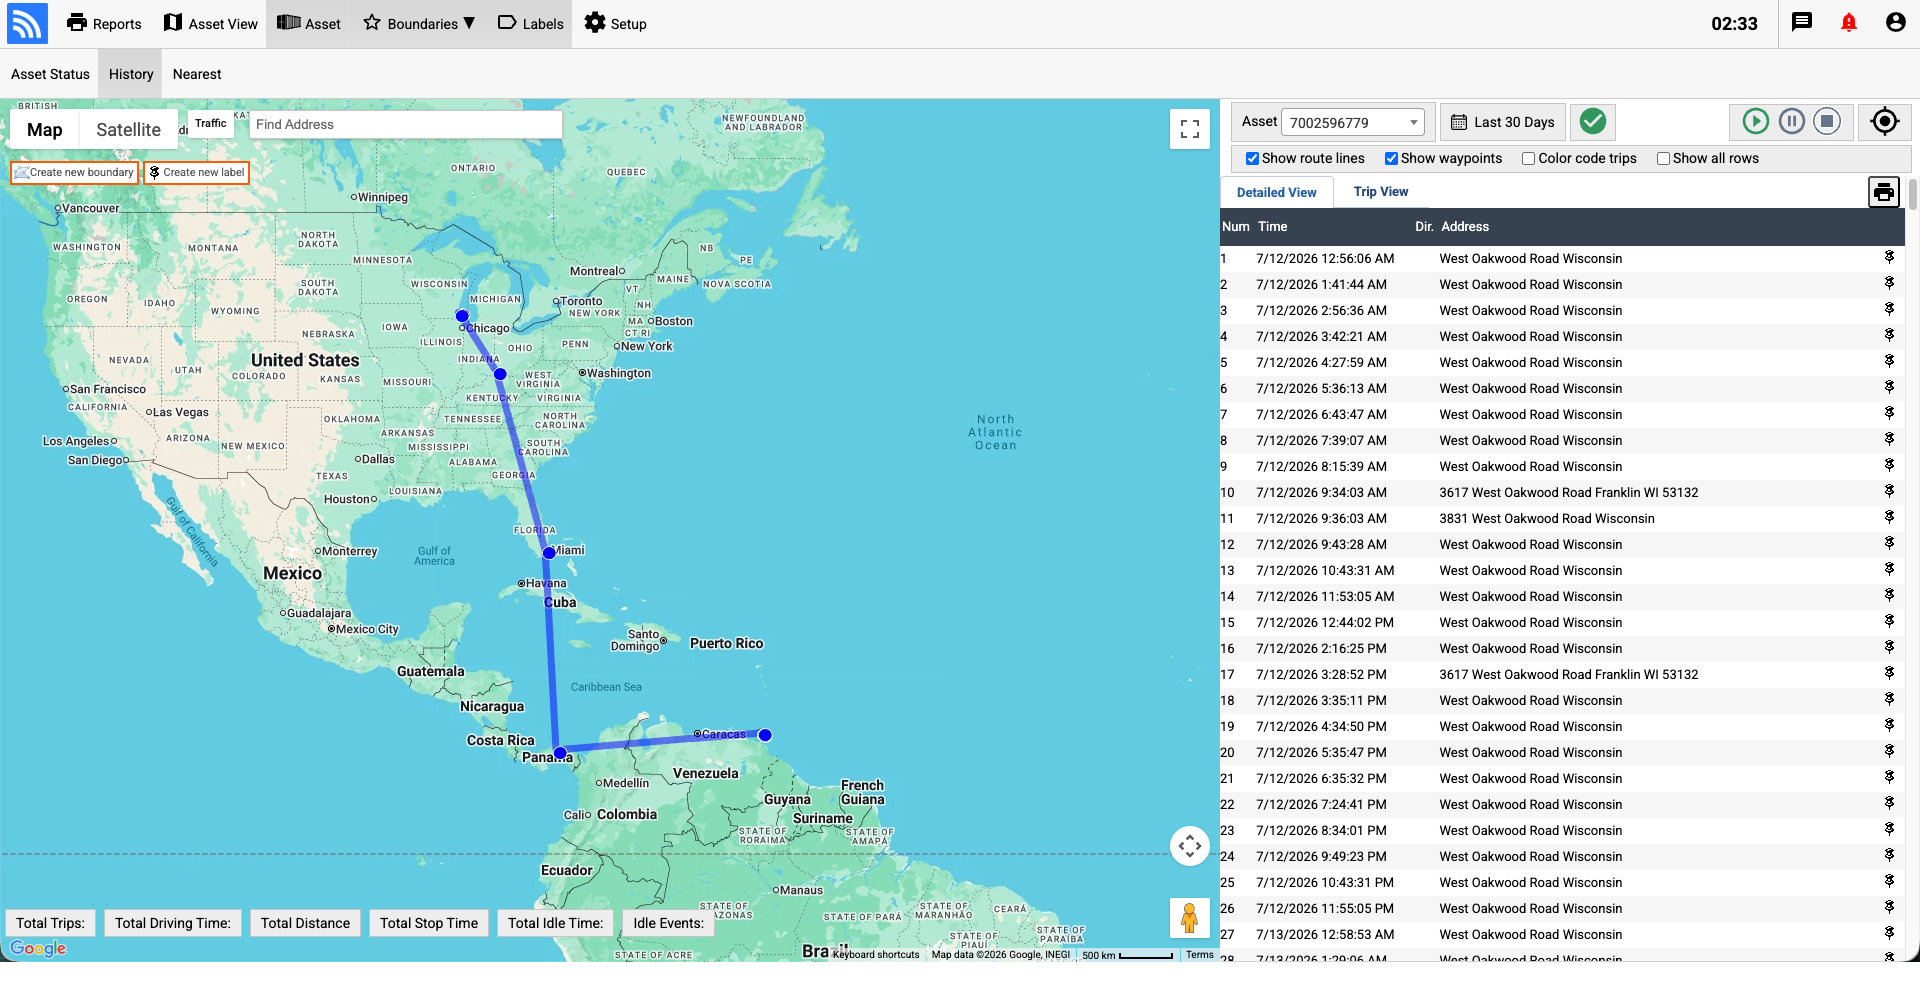
Task: Select row 14 at 11:53:05 AM
Action: click(1562, 596)
